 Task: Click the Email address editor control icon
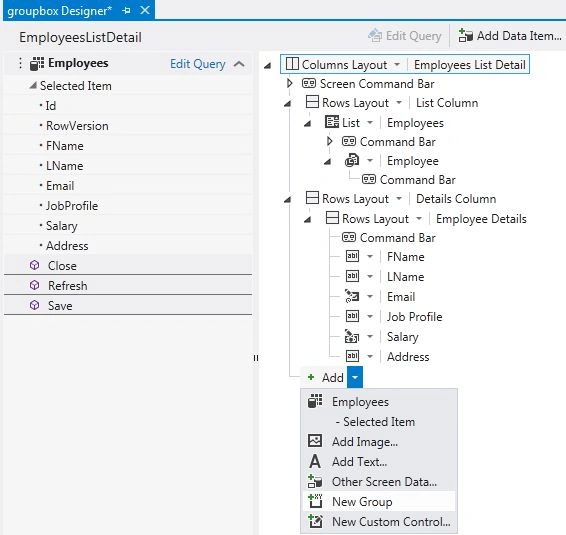click(x=352, y=296)
